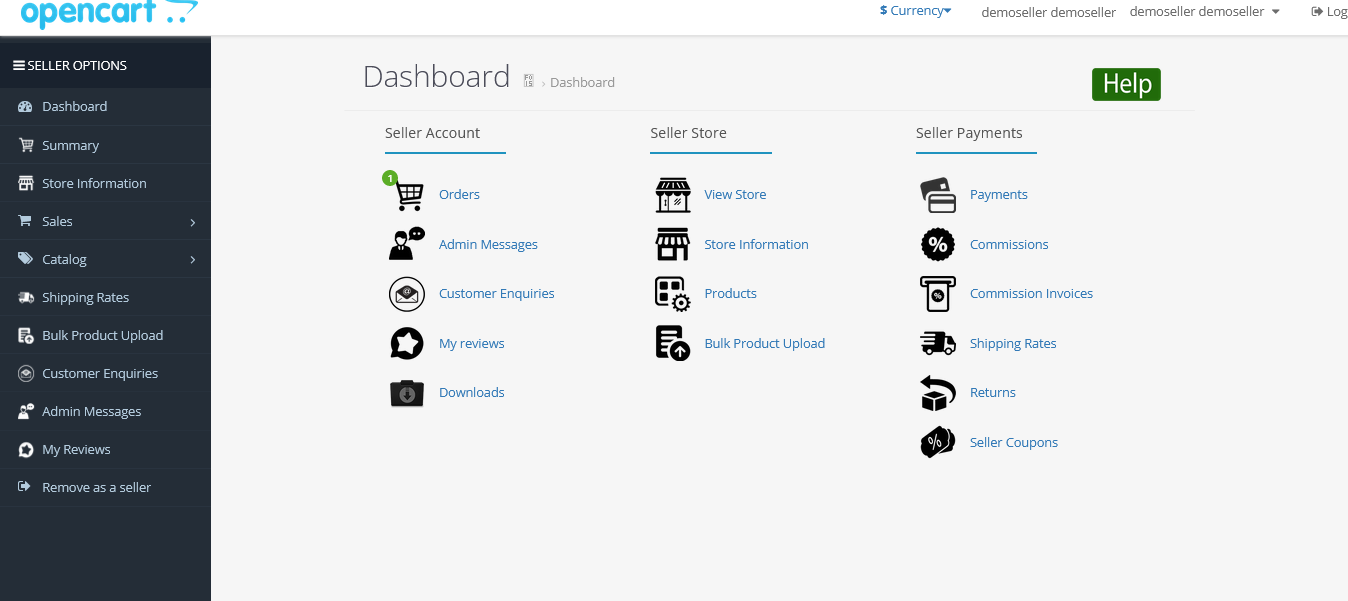Image resolution: width=1348 pixels, height=601 pixels.
Task: Select Summary in the sidebar
Action: (71, 144)
